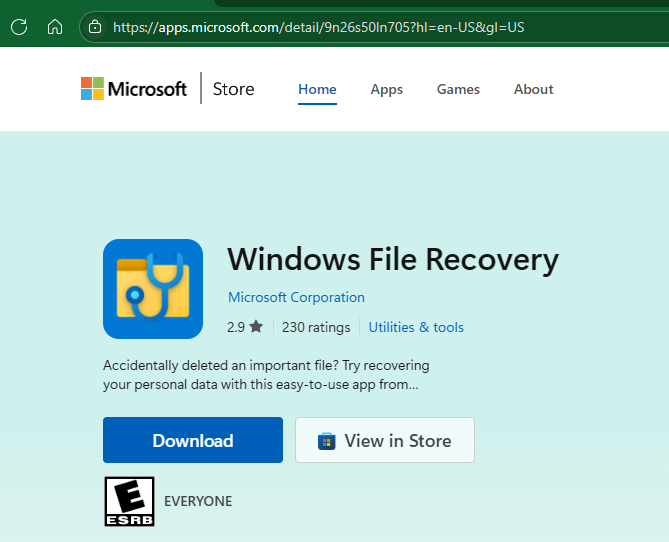Image resolution: width=669 pixels, height=542 pixels.
Task: Click the 230 ratings text
Action: coord(316,327)
